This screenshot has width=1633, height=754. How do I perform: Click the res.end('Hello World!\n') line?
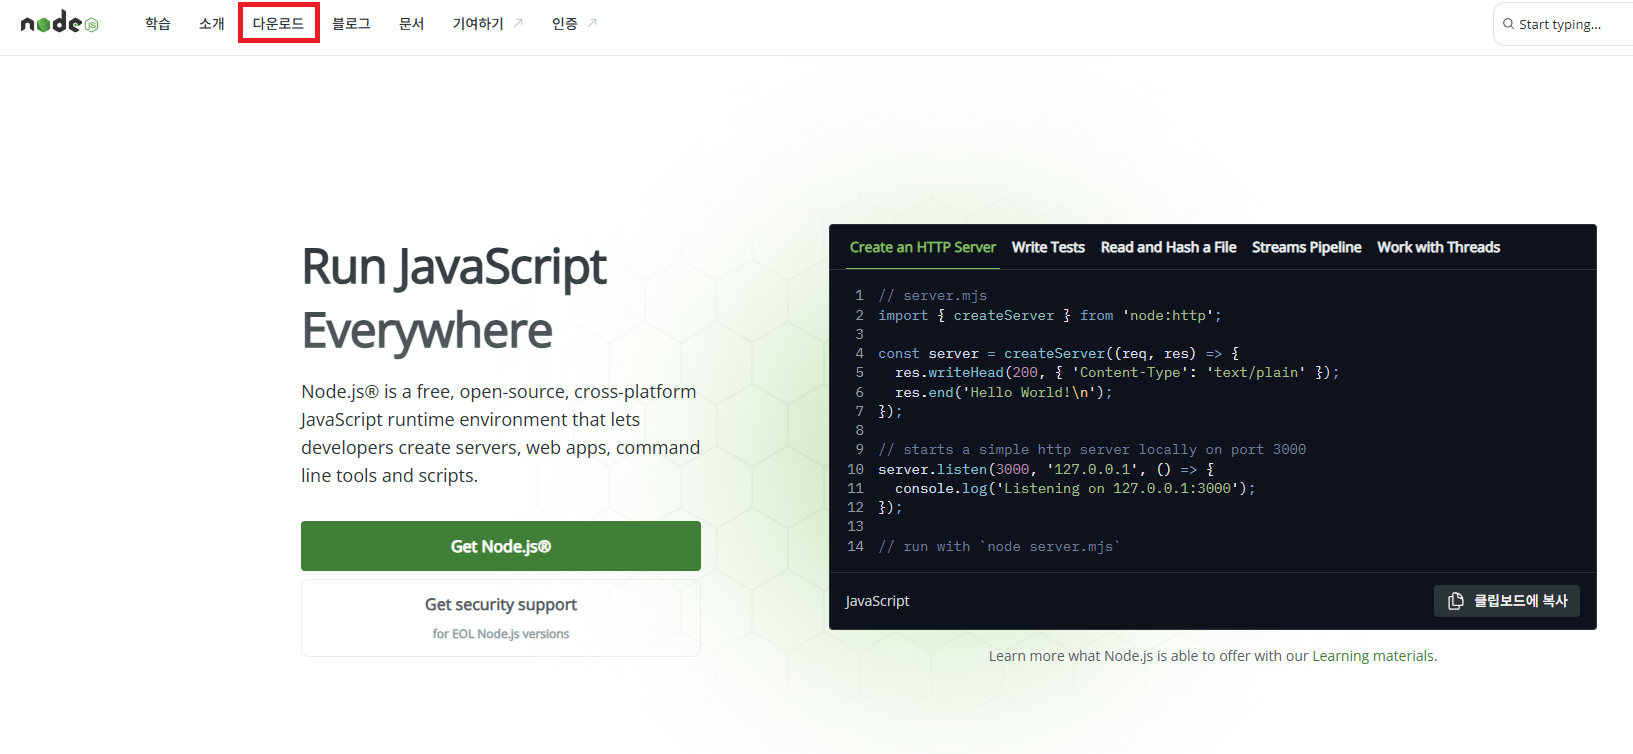pyautogui.click(x=1003, y=392)
